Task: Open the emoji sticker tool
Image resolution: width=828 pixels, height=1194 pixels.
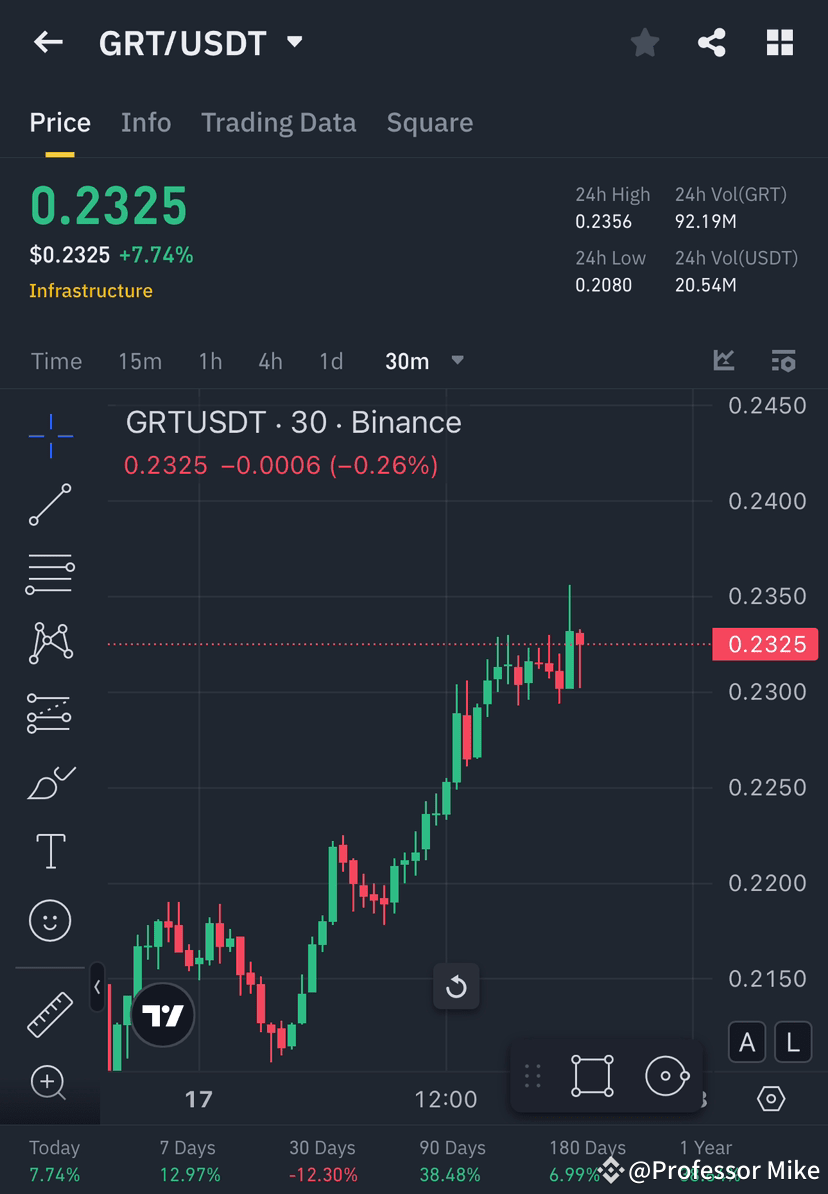Action: 50,920
